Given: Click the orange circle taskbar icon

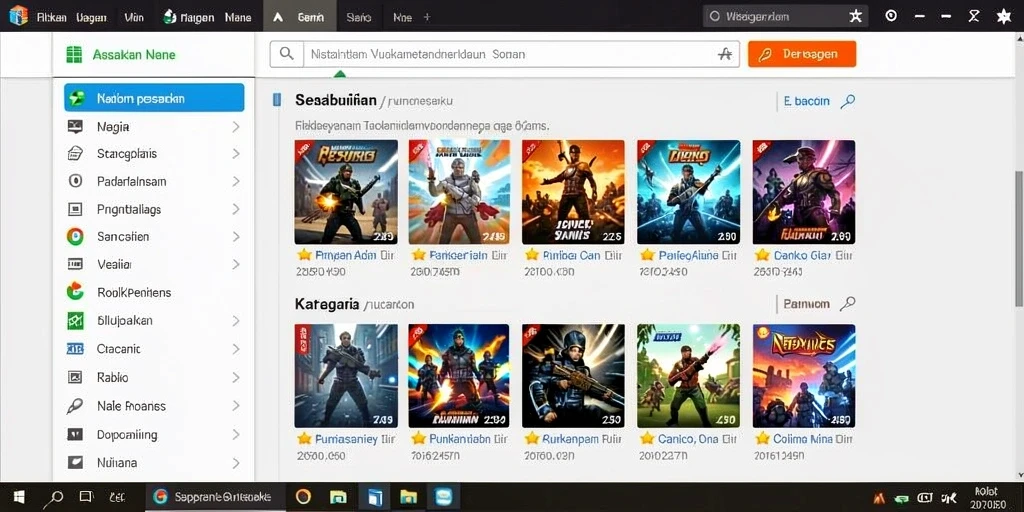Looking at the screenshot, I should click(x=302, y=497).
